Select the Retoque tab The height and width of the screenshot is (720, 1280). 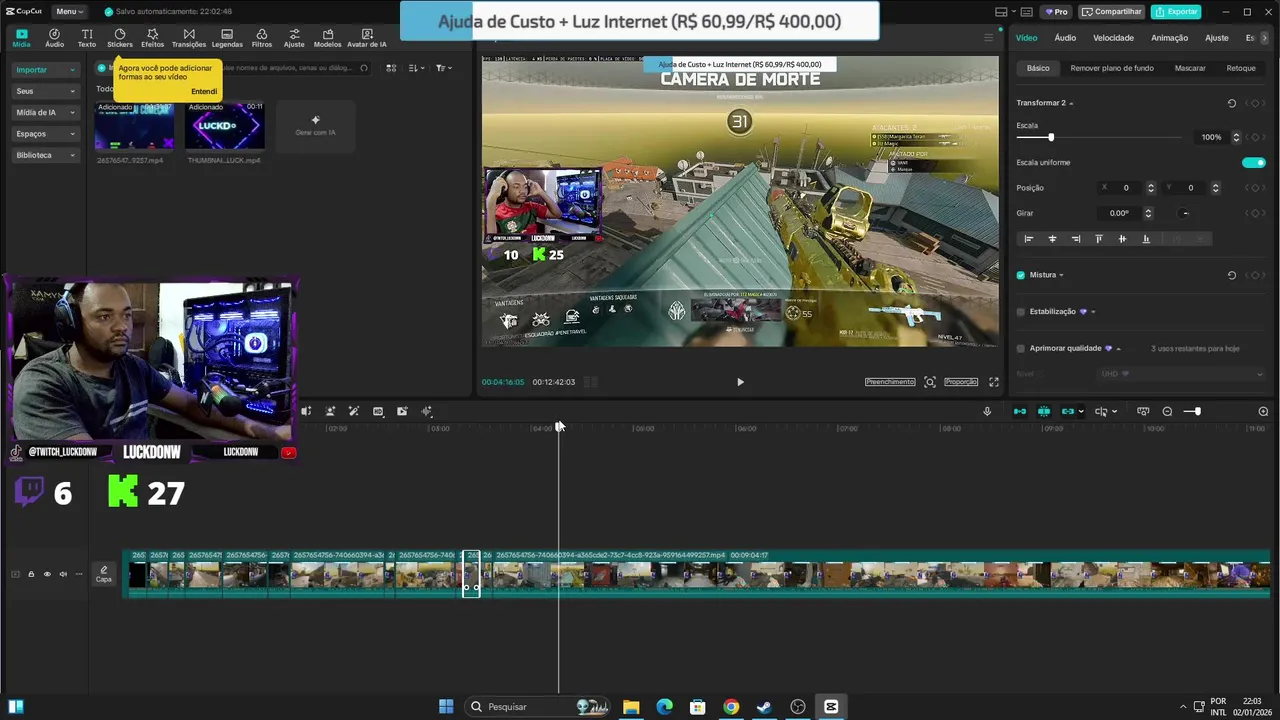coord(1241,68)
